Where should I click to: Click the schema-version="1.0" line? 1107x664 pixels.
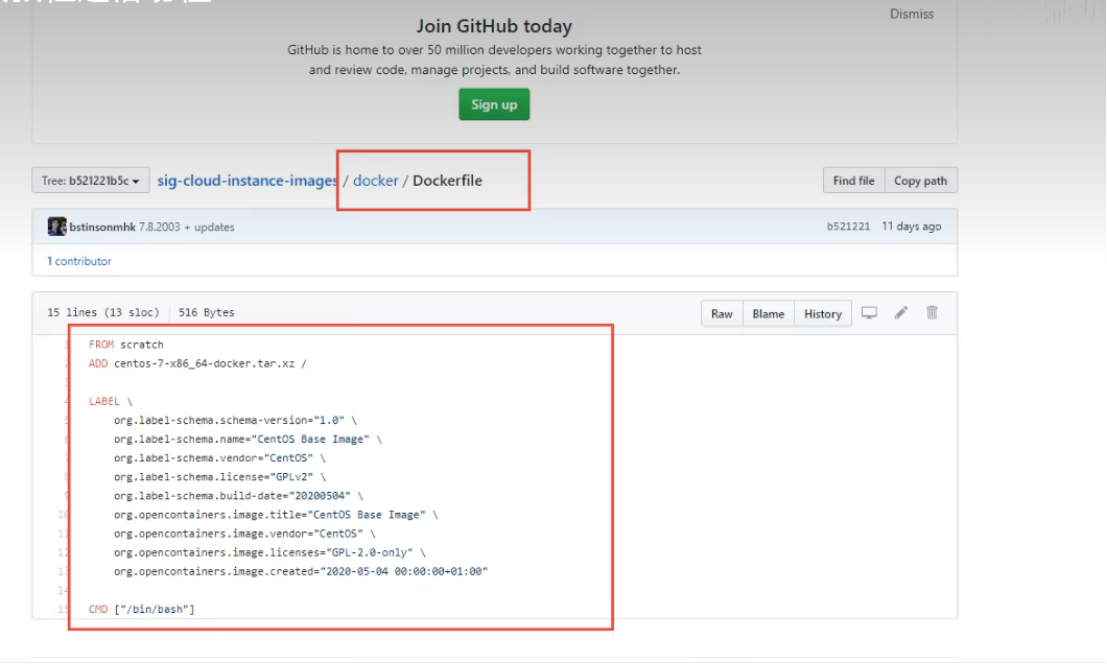point(235,421)
